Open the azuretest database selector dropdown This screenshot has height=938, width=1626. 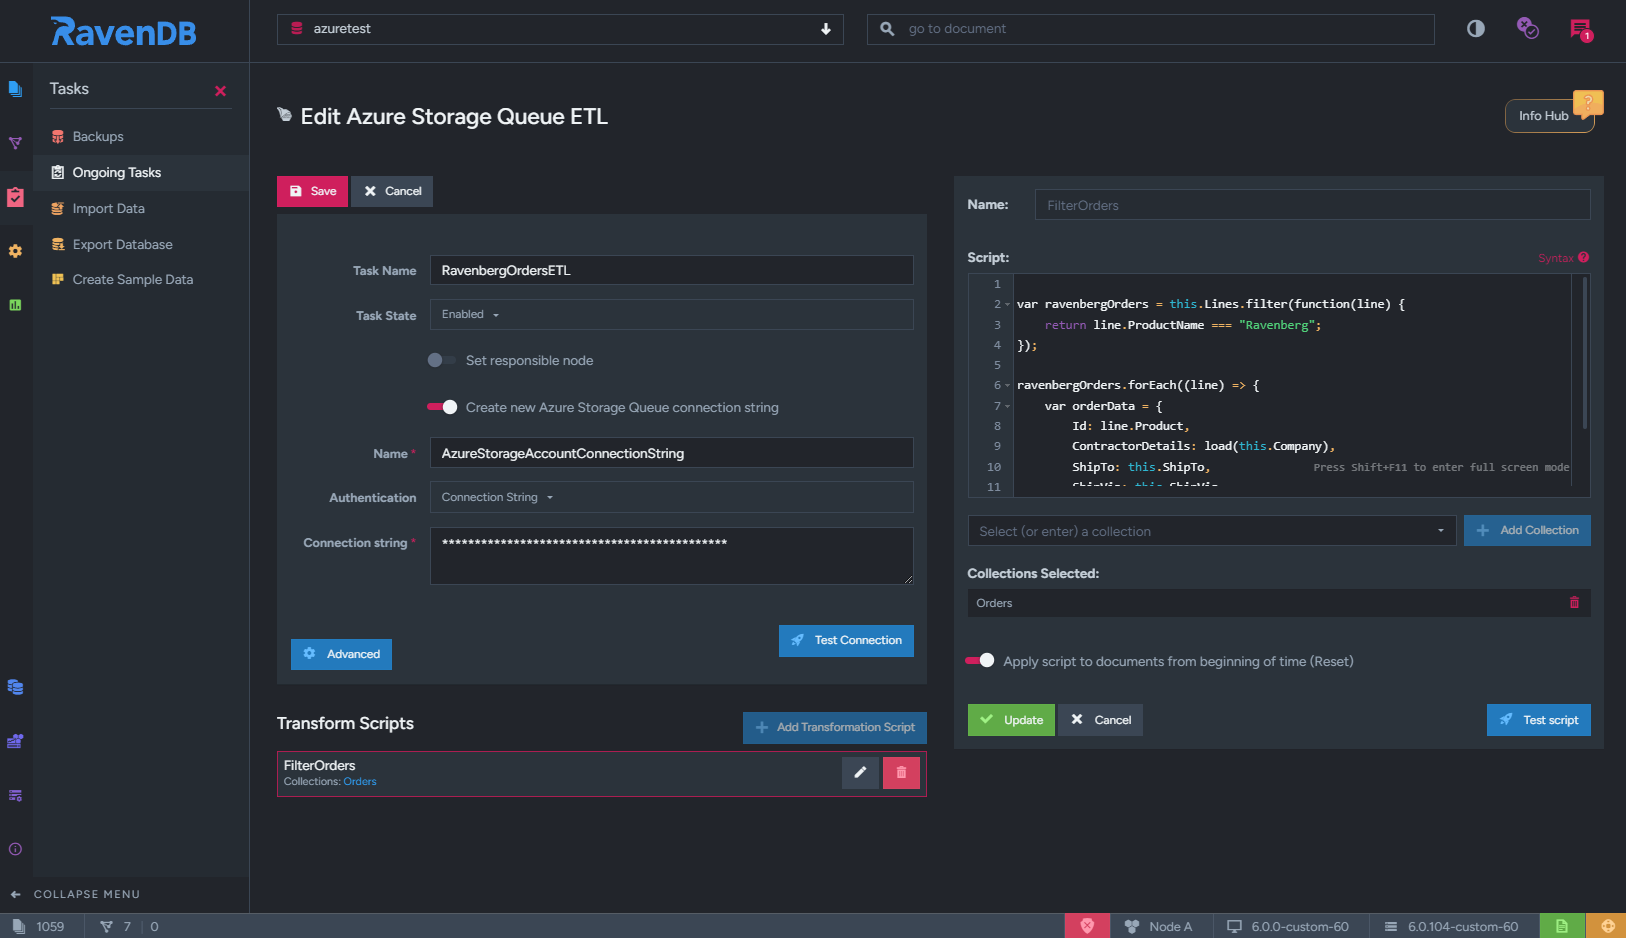(560, 29)
